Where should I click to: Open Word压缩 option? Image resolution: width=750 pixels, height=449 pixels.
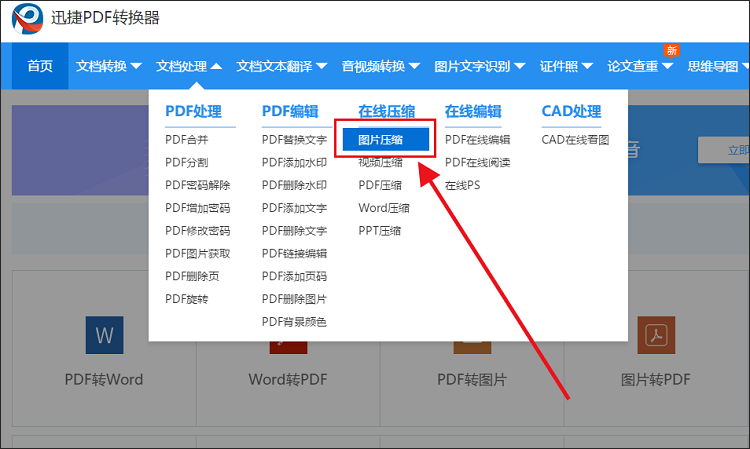[384, 208]
